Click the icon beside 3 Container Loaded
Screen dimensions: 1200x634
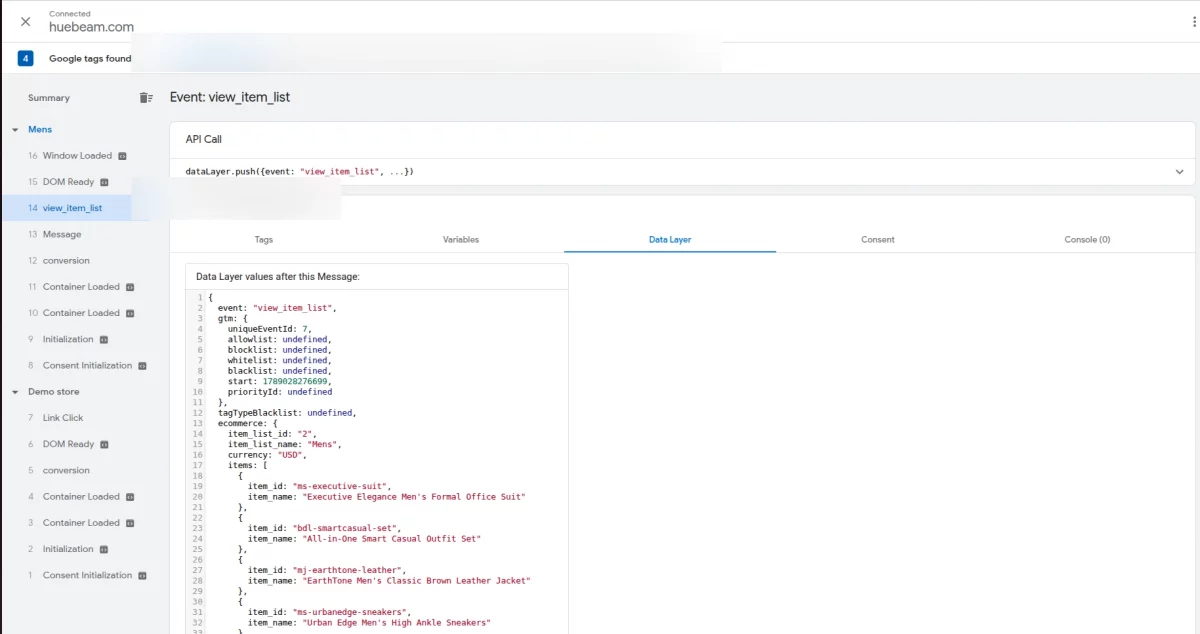click(130, 523)
